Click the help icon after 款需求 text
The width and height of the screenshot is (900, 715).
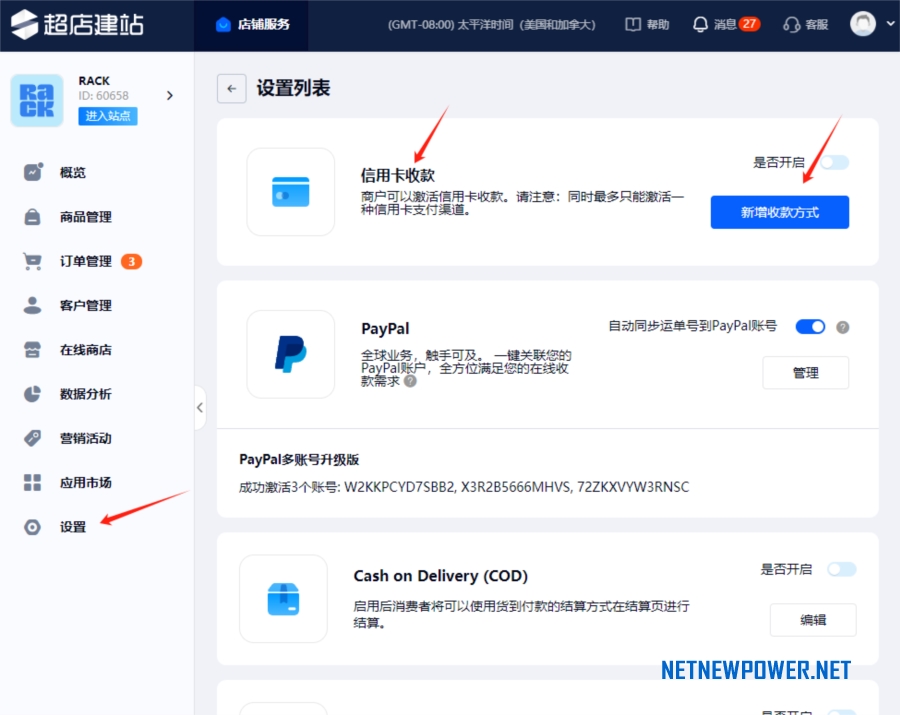point(410,381)
